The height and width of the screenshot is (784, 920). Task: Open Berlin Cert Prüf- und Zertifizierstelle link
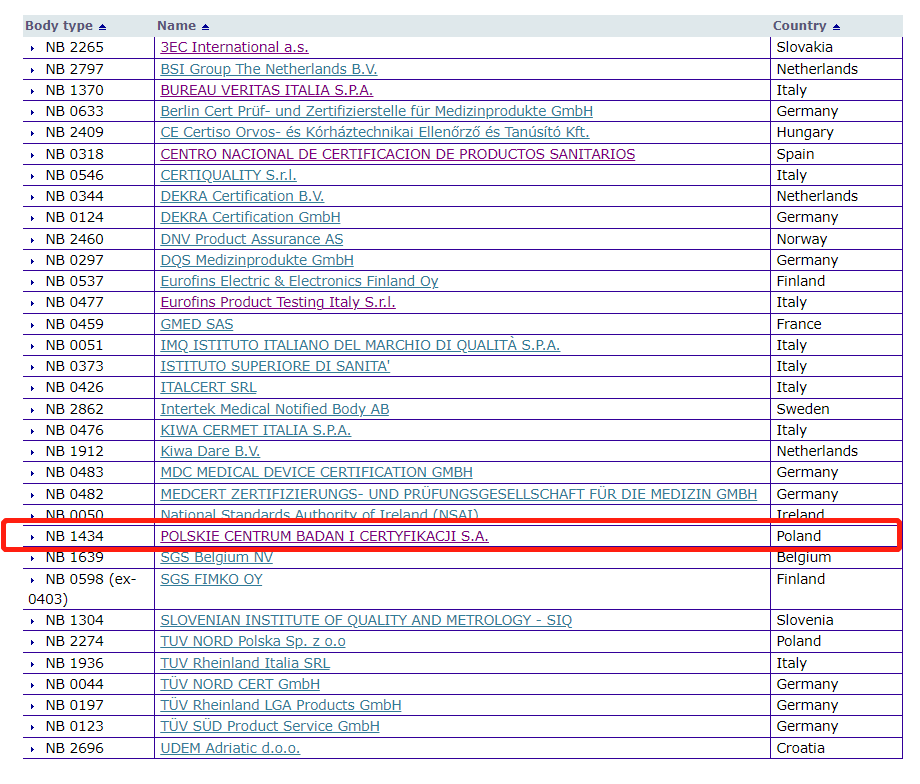[377, 111]
